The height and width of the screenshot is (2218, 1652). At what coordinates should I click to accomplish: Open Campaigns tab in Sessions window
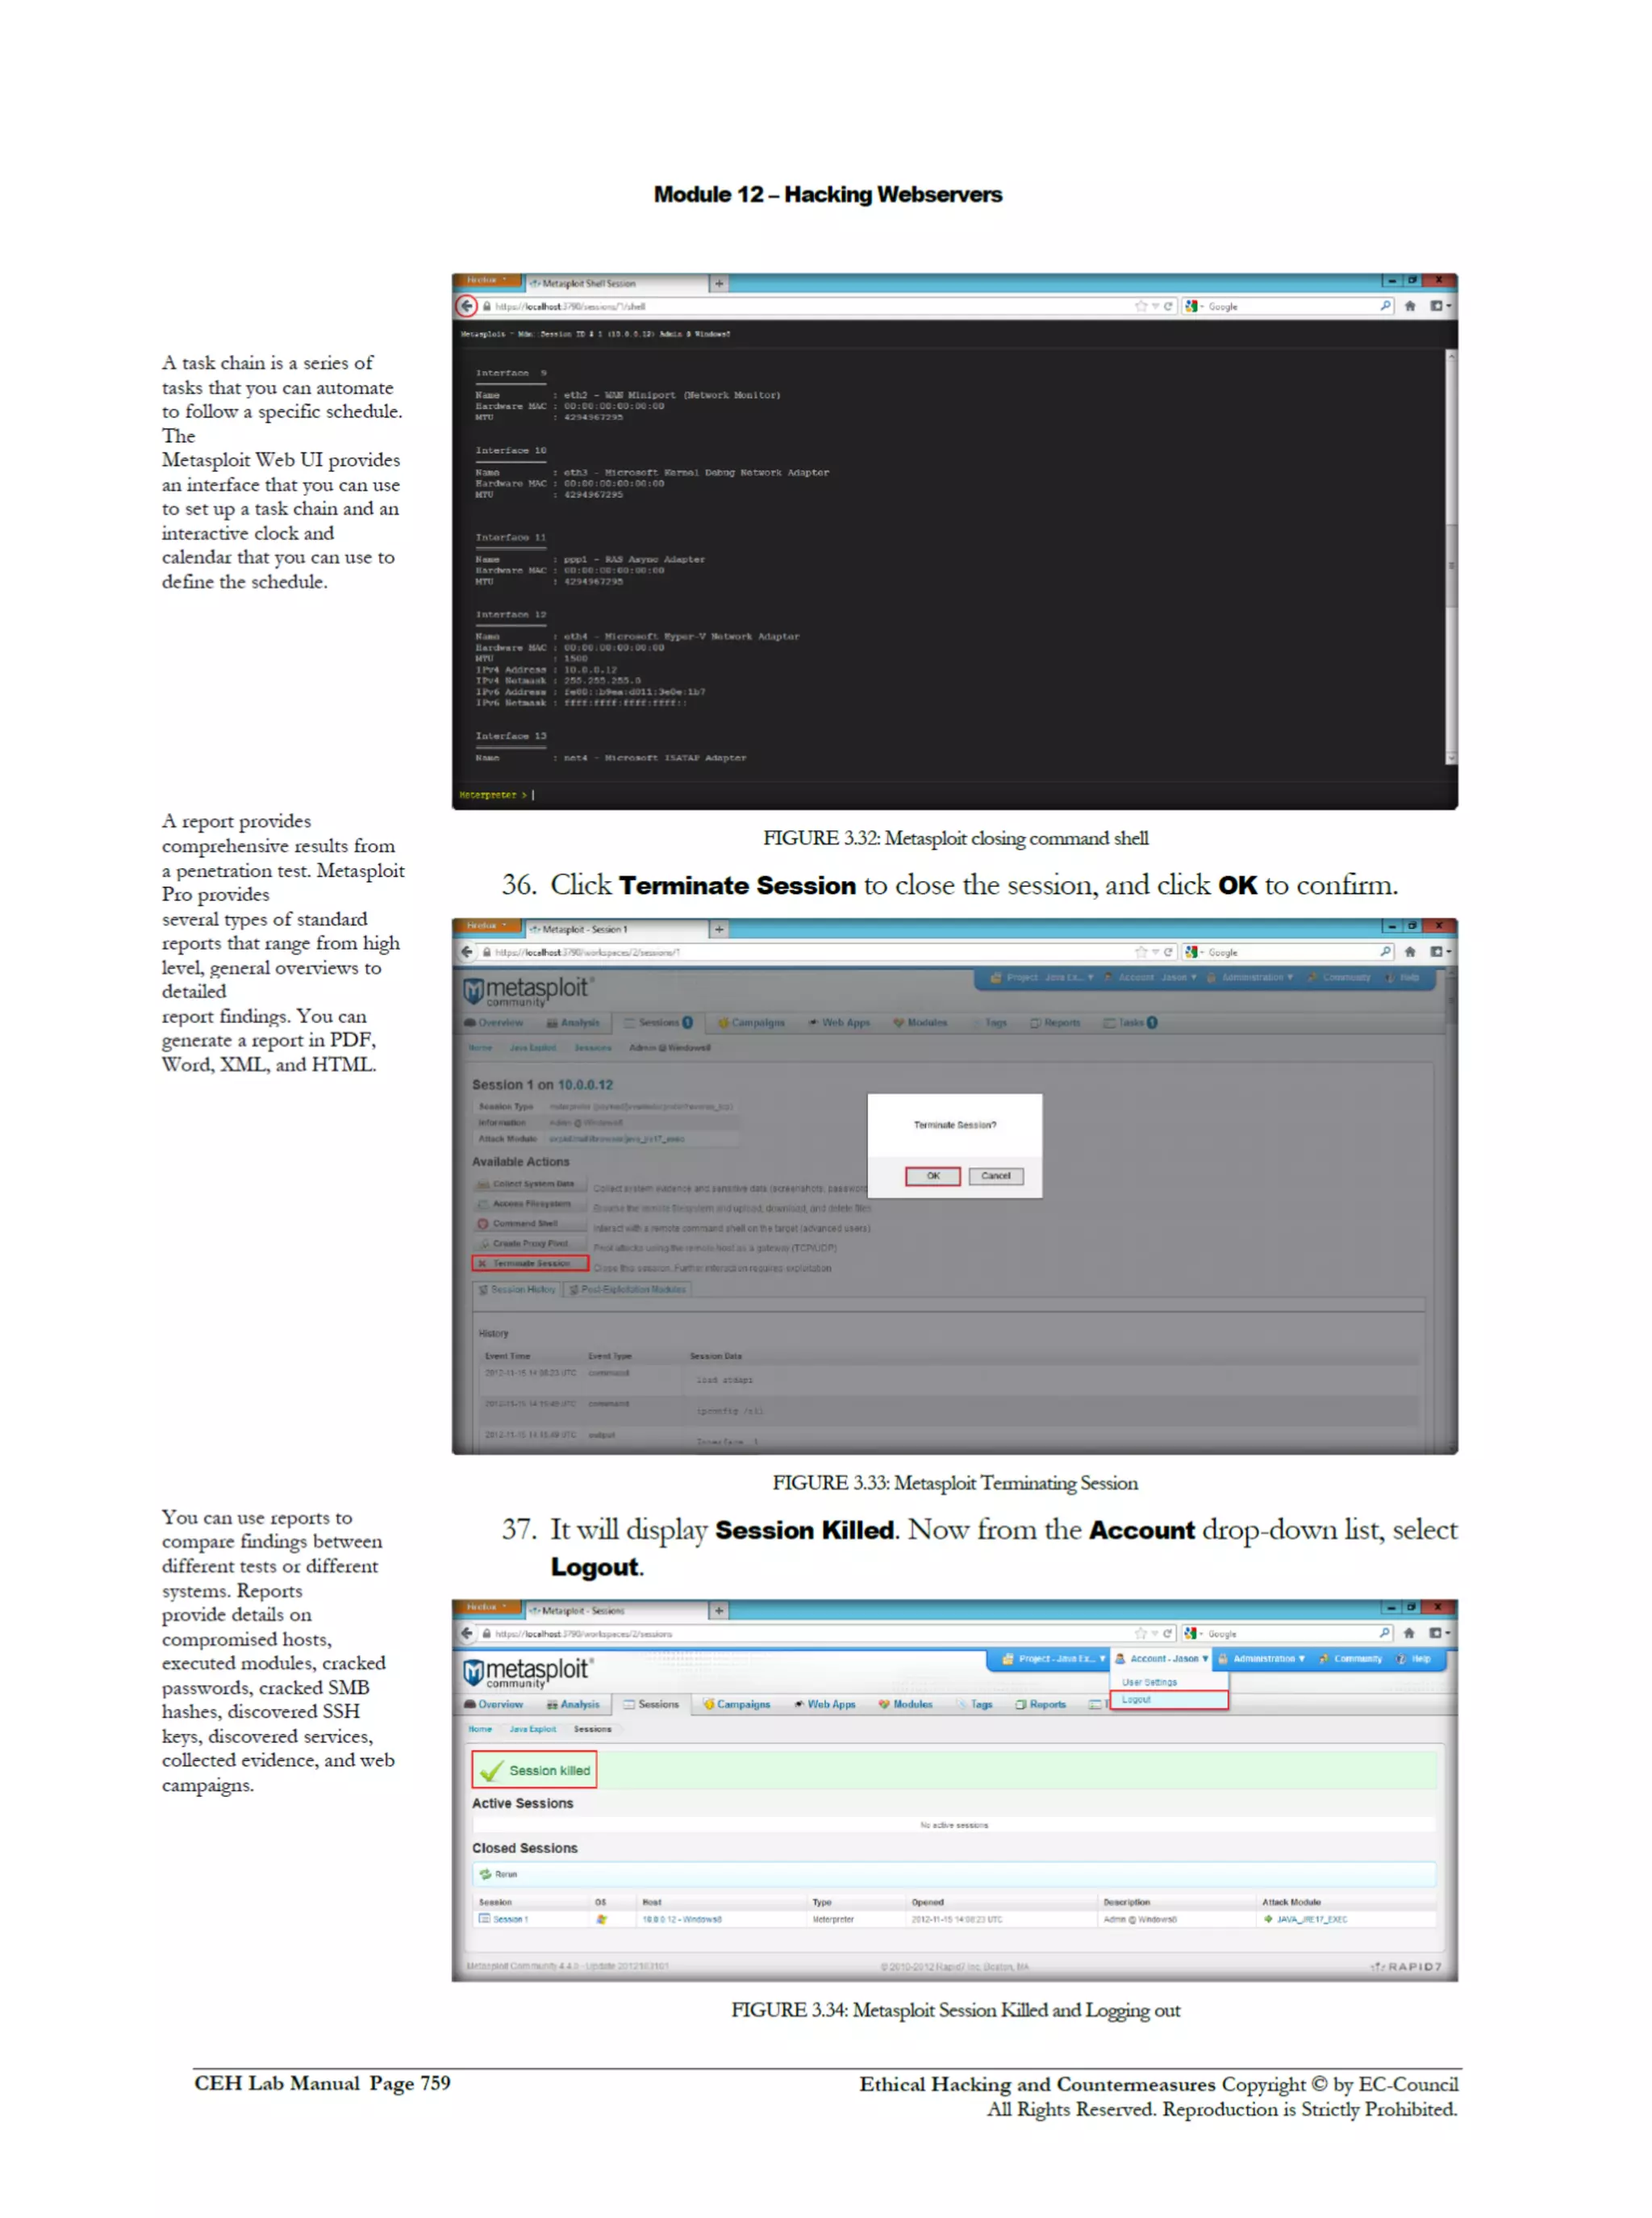pos(737,1704)
